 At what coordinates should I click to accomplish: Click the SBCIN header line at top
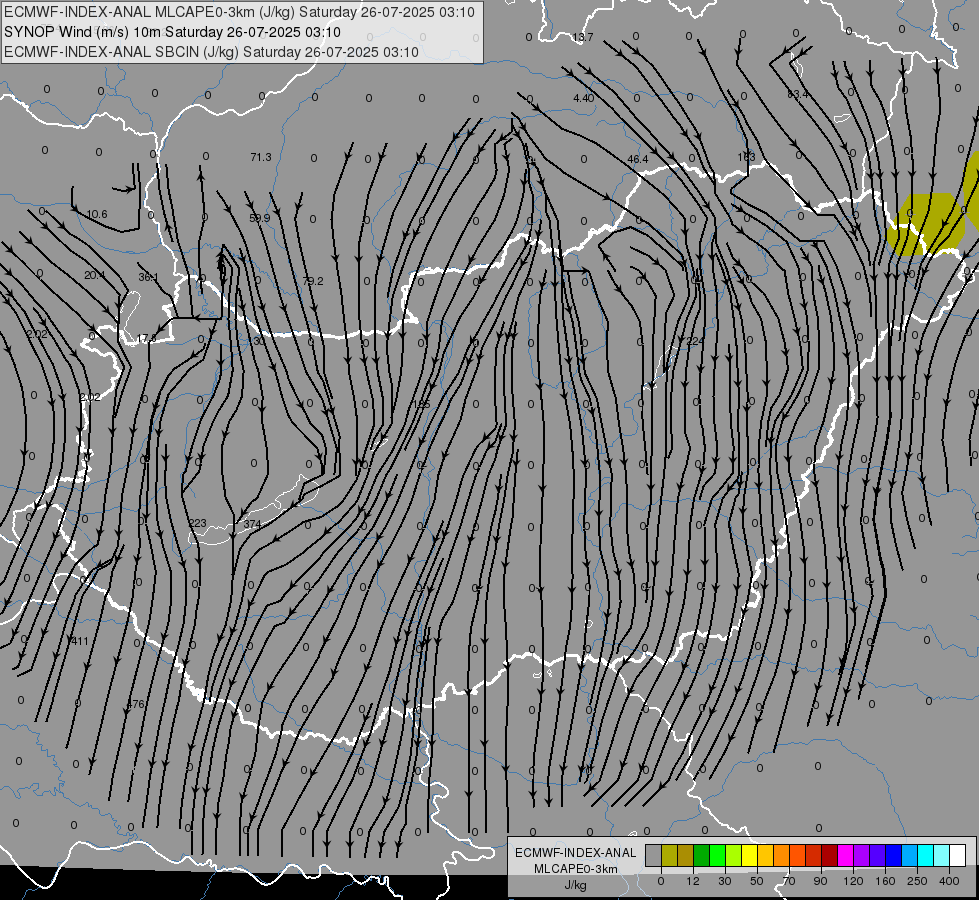(x=211, y=52)
